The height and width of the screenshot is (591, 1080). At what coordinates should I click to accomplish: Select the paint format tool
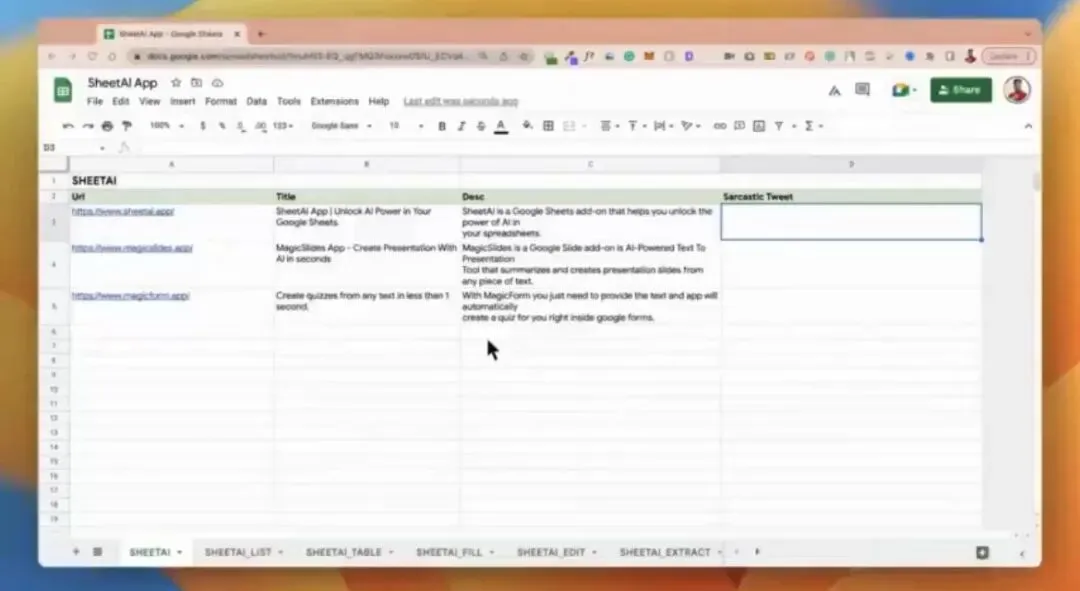(x=127, y=126)
